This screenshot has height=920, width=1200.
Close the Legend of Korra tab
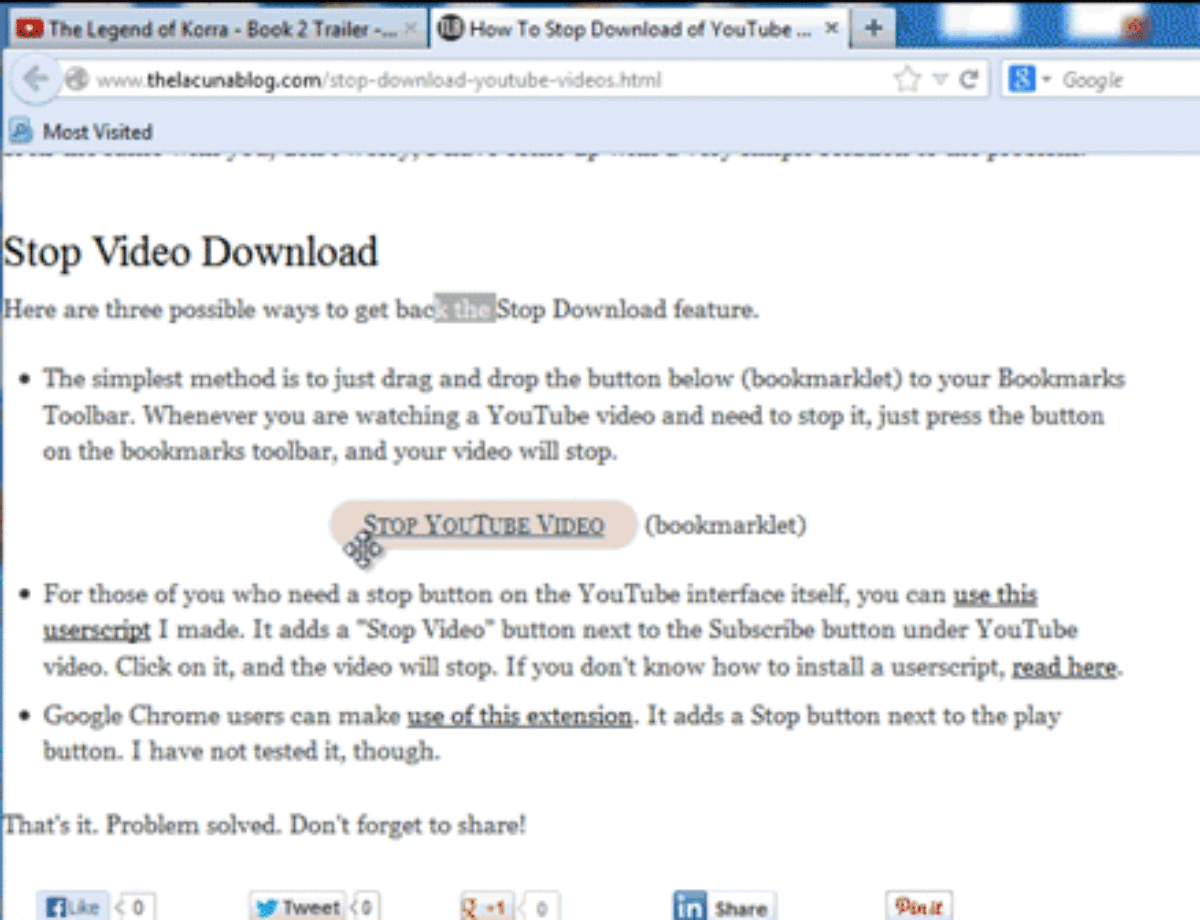[410, 30]
